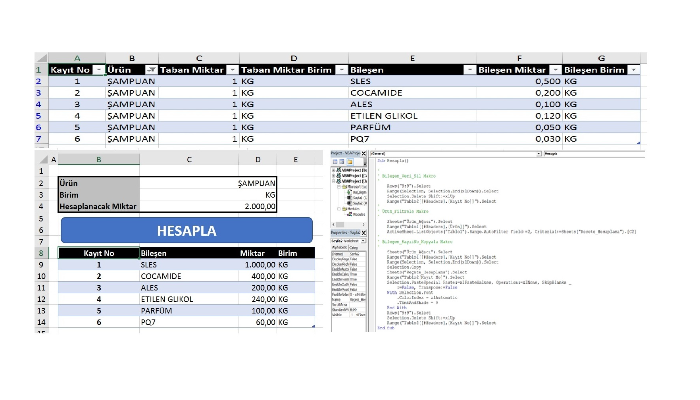Open Kayıt No column filter dropdown

(x=99, y=70)
